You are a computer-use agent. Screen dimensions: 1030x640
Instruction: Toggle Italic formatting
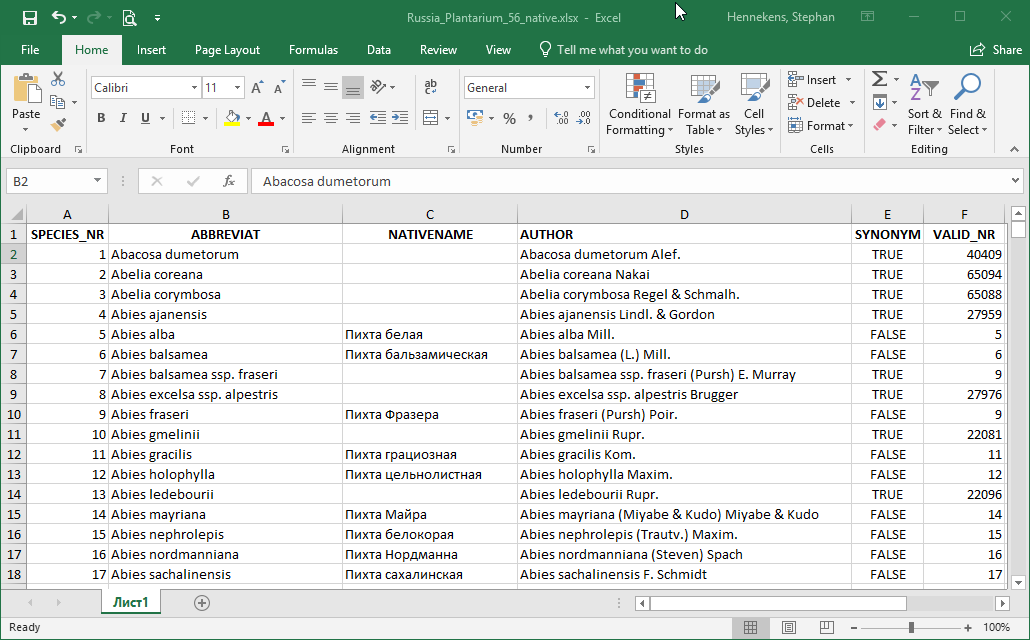124,118
